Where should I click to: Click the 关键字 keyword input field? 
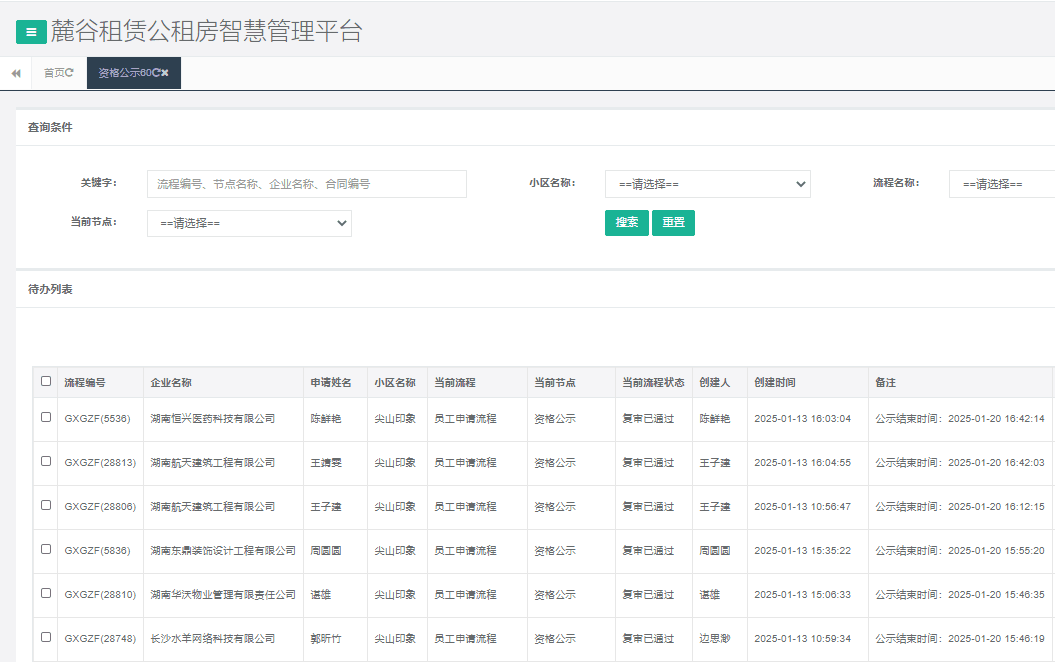[x=305, y=184]
